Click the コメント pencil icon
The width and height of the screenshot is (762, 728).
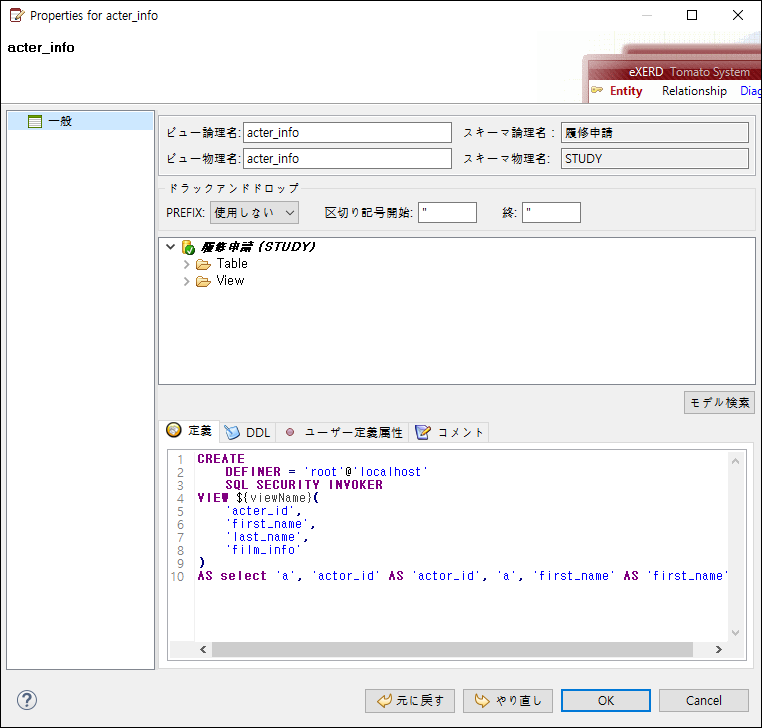click(423, 432)
